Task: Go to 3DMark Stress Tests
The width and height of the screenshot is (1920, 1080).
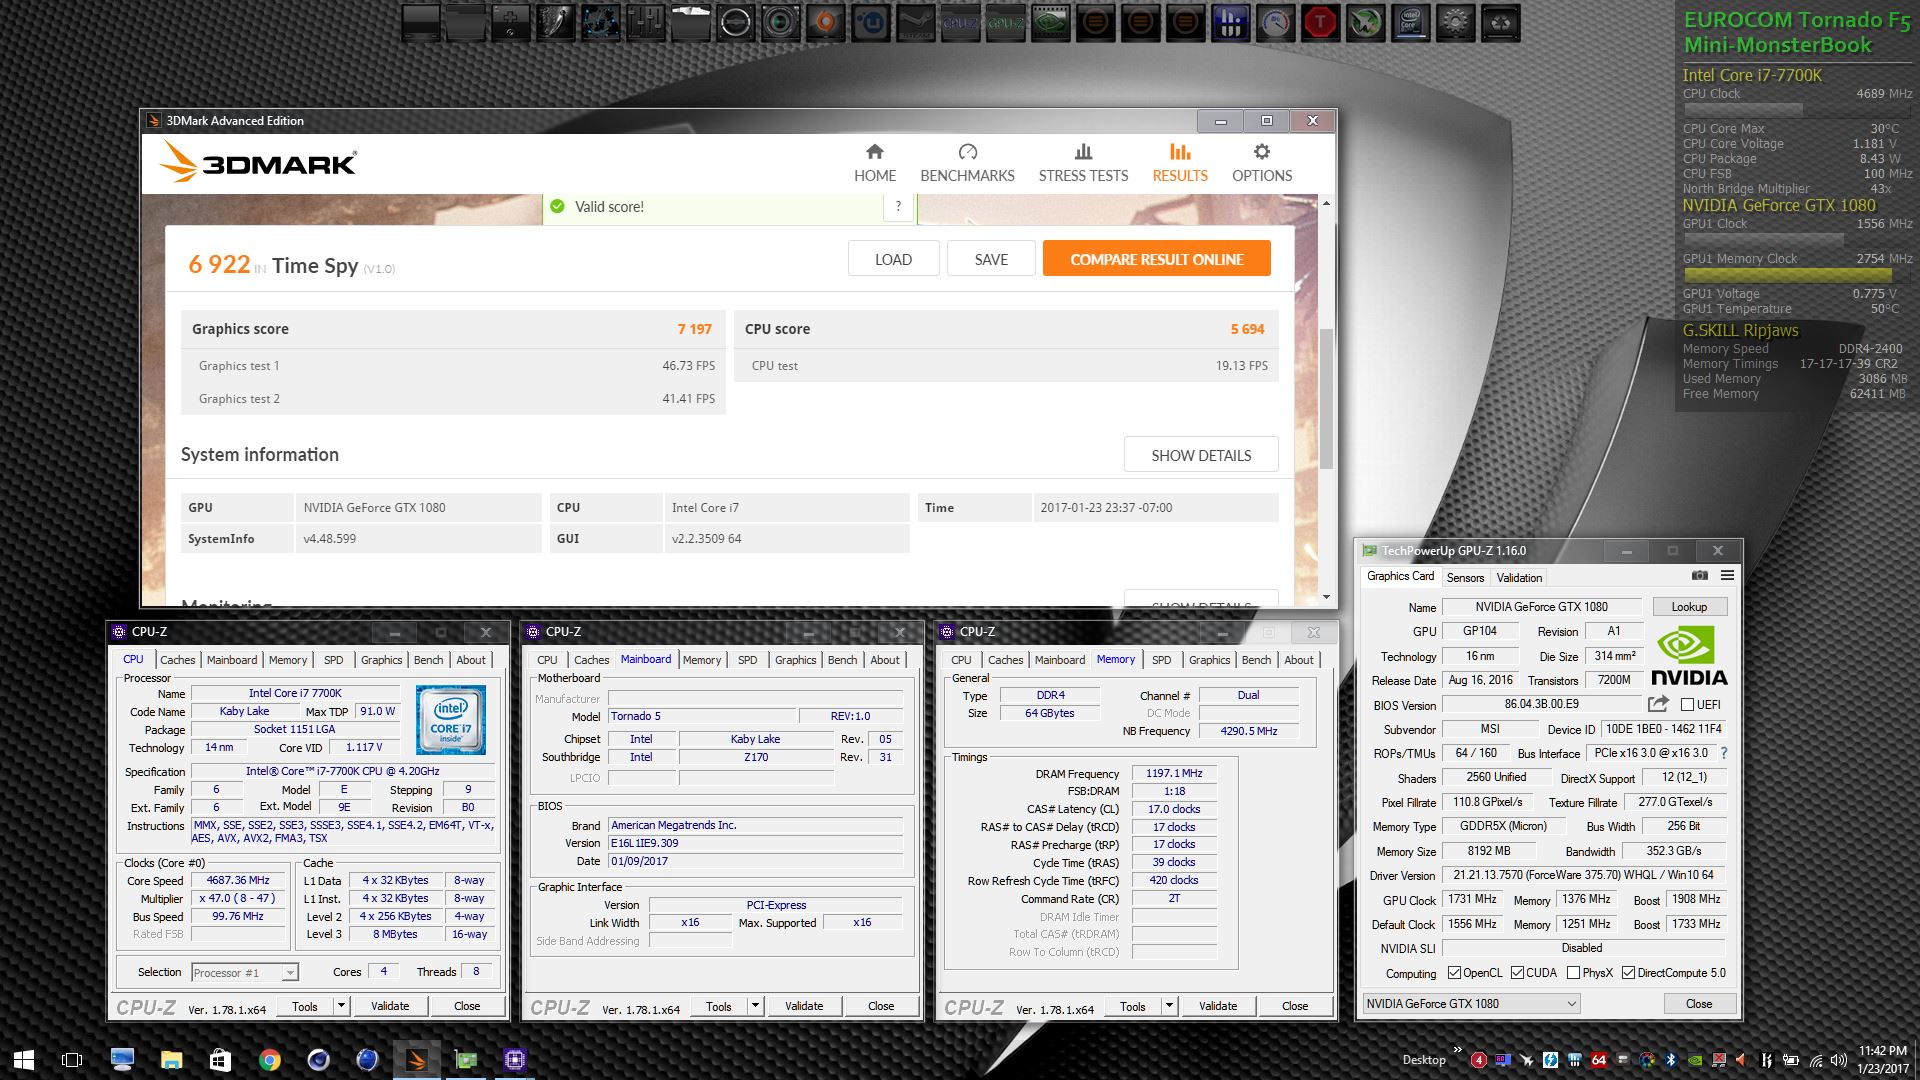Action: pyautogui.click(x=1083, y=163)
